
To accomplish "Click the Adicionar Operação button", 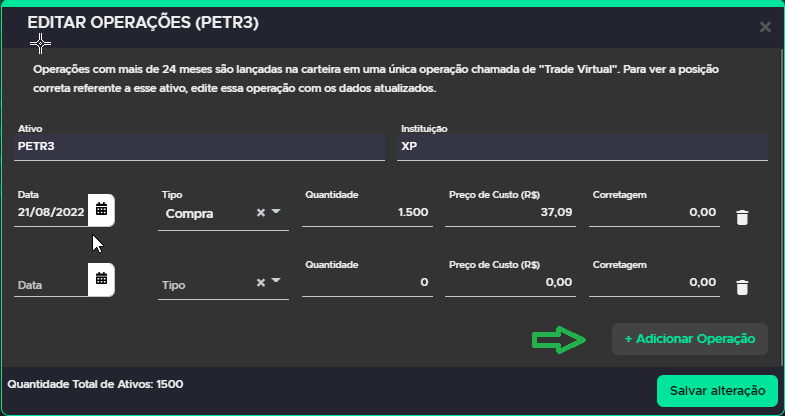I will 689,339.
